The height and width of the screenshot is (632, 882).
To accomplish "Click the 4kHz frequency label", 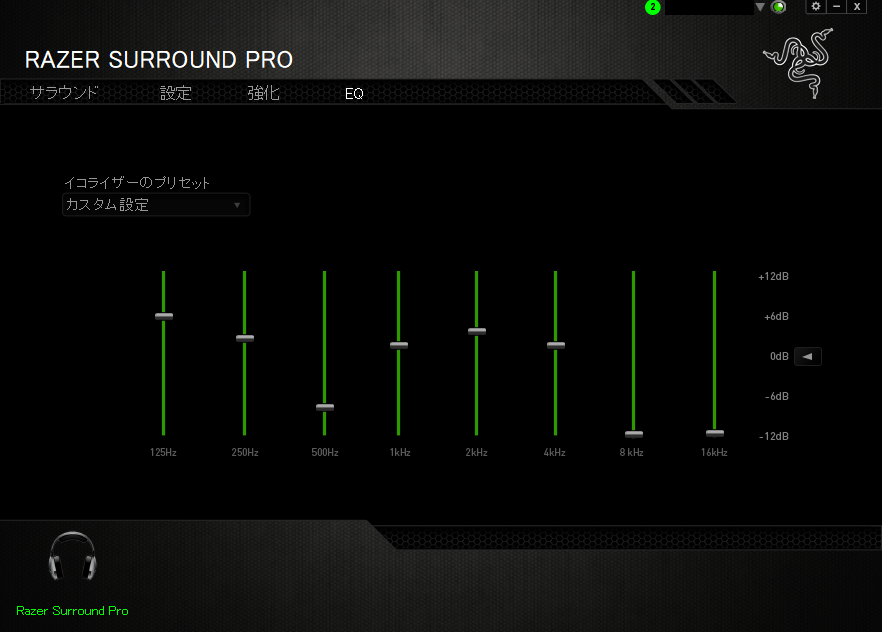I will tap(555, 452).
